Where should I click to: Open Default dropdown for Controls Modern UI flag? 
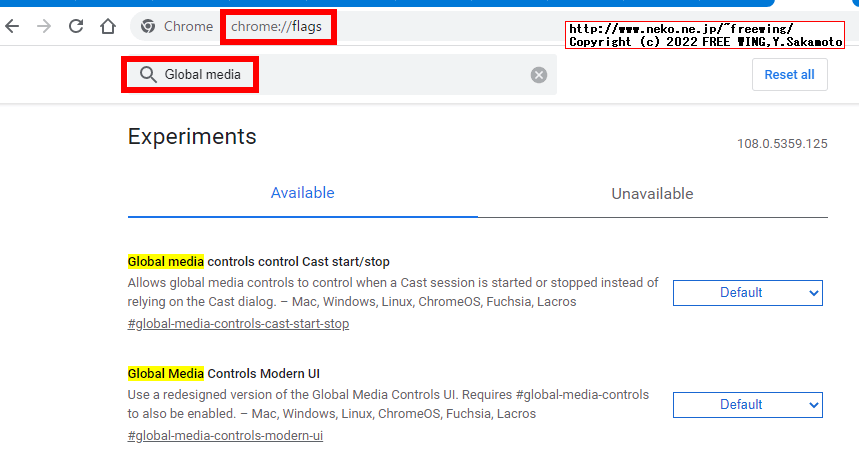[748, 405]
